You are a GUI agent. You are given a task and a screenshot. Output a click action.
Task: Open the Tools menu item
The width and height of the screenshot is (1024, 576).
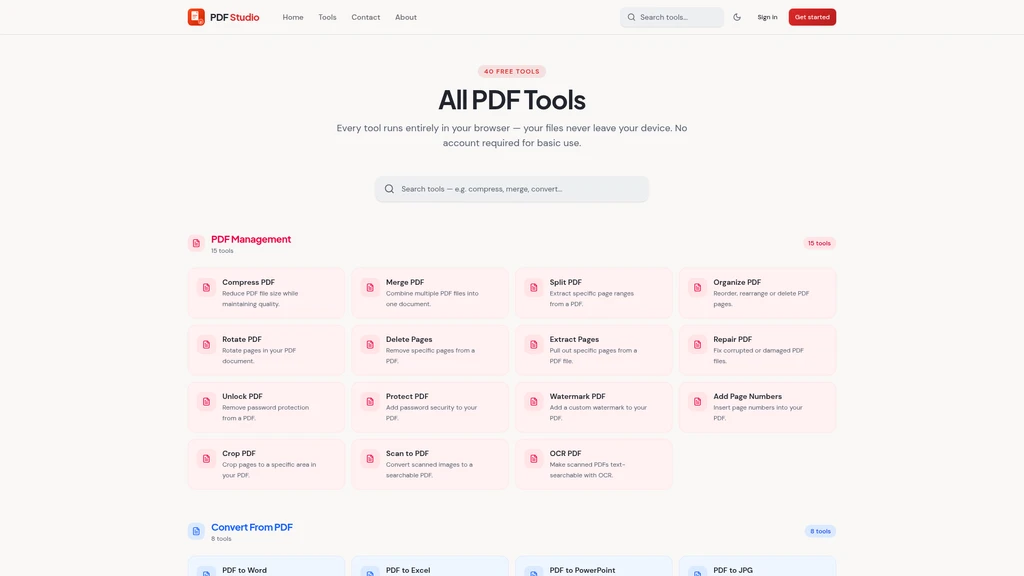(x=327, y=17)
